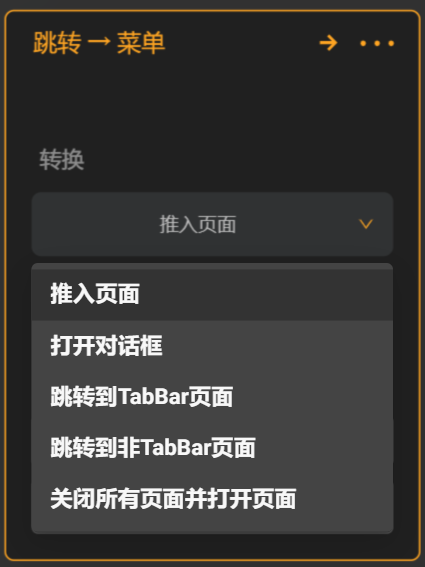Pick the 跳转到非TabBar页面 entry
The width and height of the screenshot is (425, 567).
[x=153, y=448]
